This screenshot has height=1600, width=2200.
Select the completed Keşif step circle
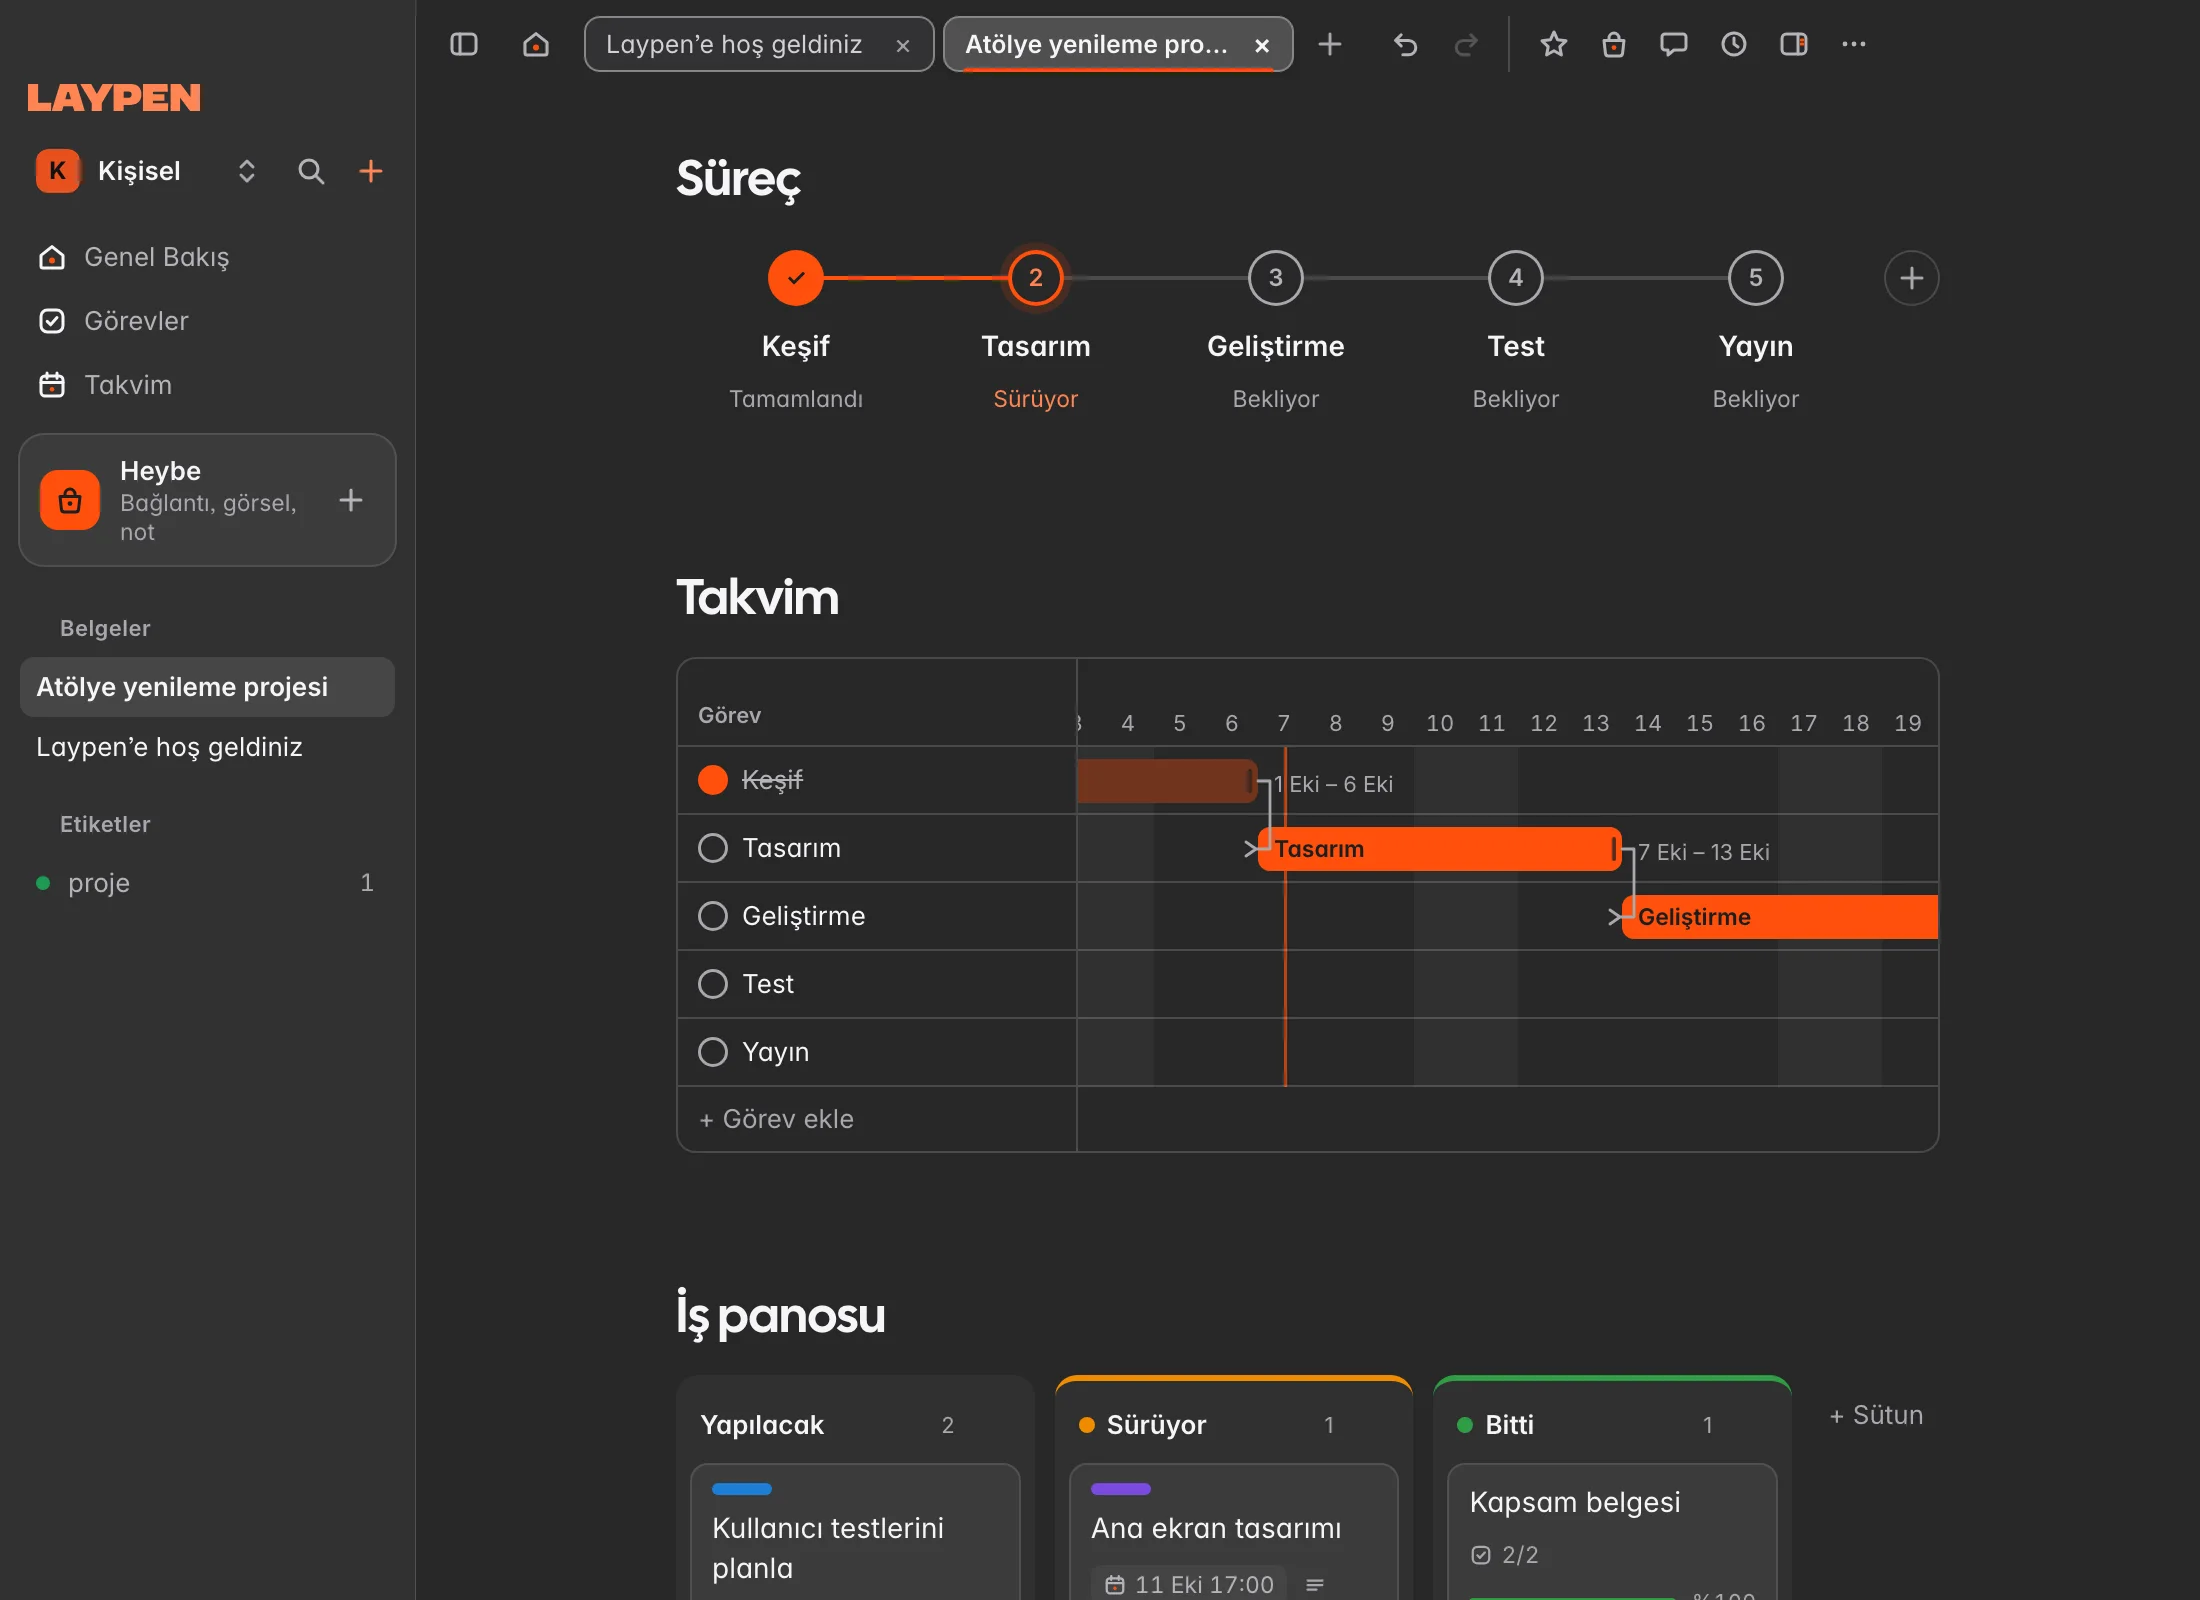click(796, 278)
